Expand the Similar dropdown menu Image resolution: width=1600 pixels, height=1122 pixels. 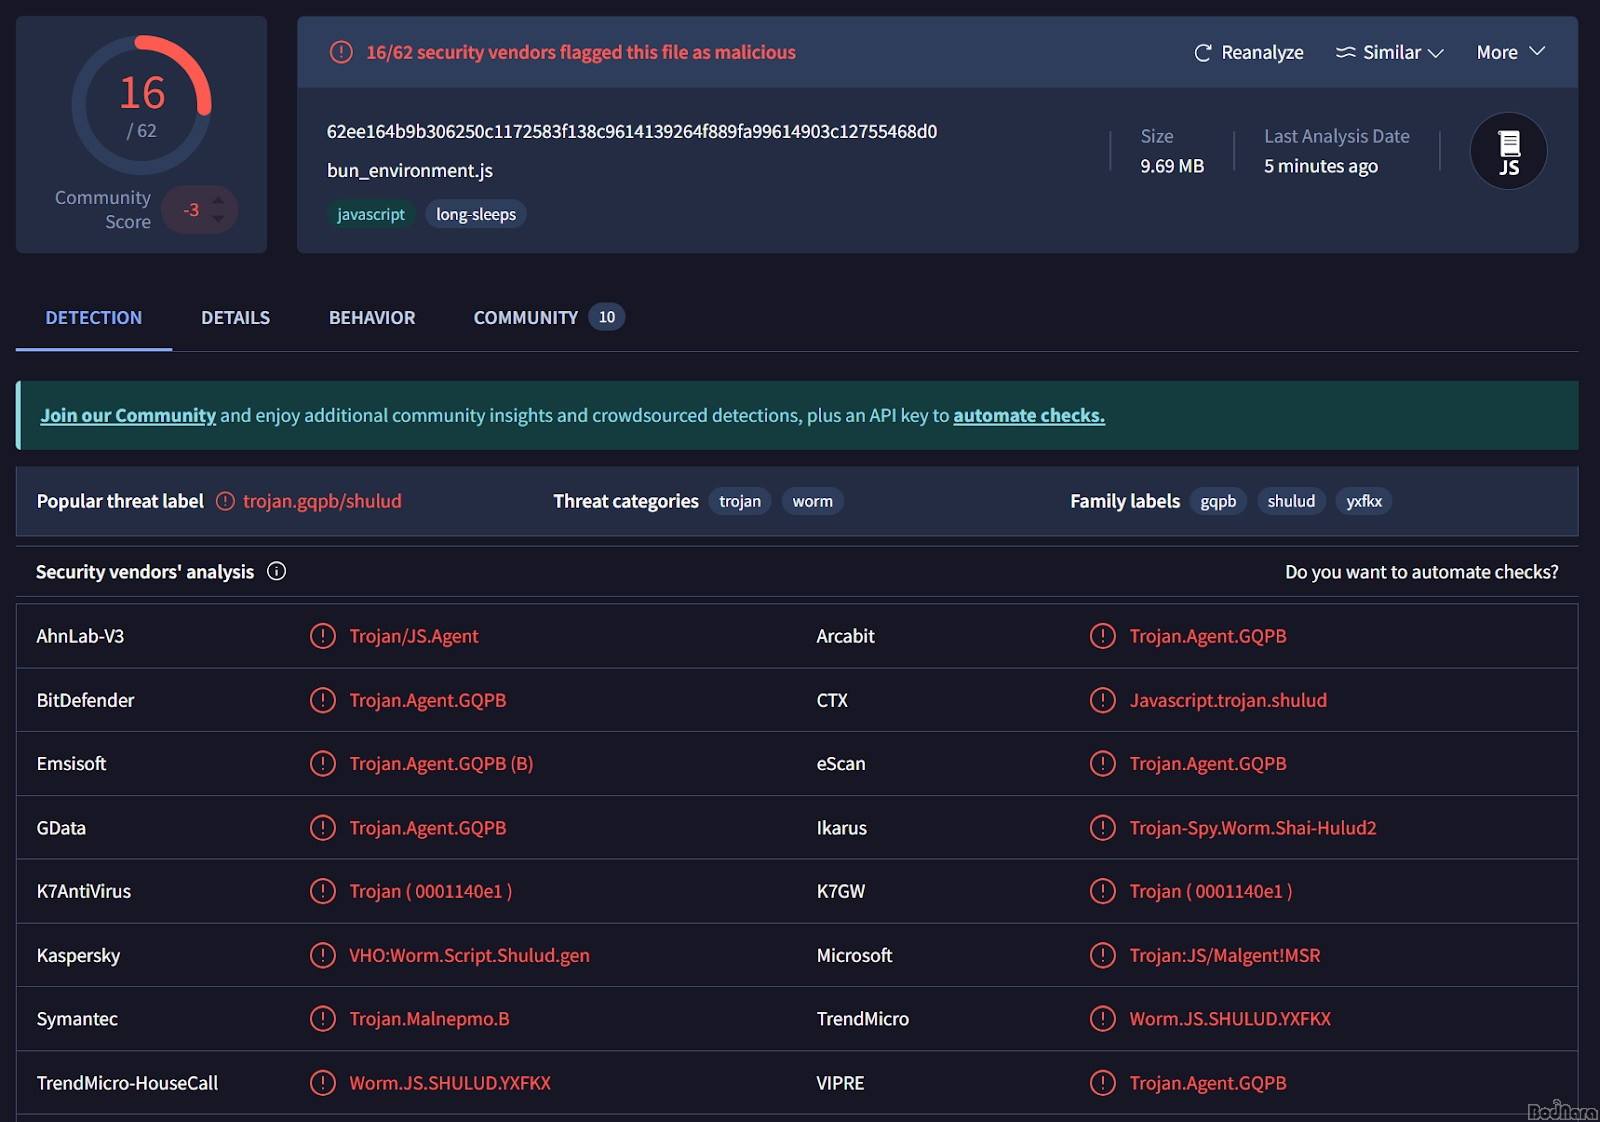[x=1390, y=53]
